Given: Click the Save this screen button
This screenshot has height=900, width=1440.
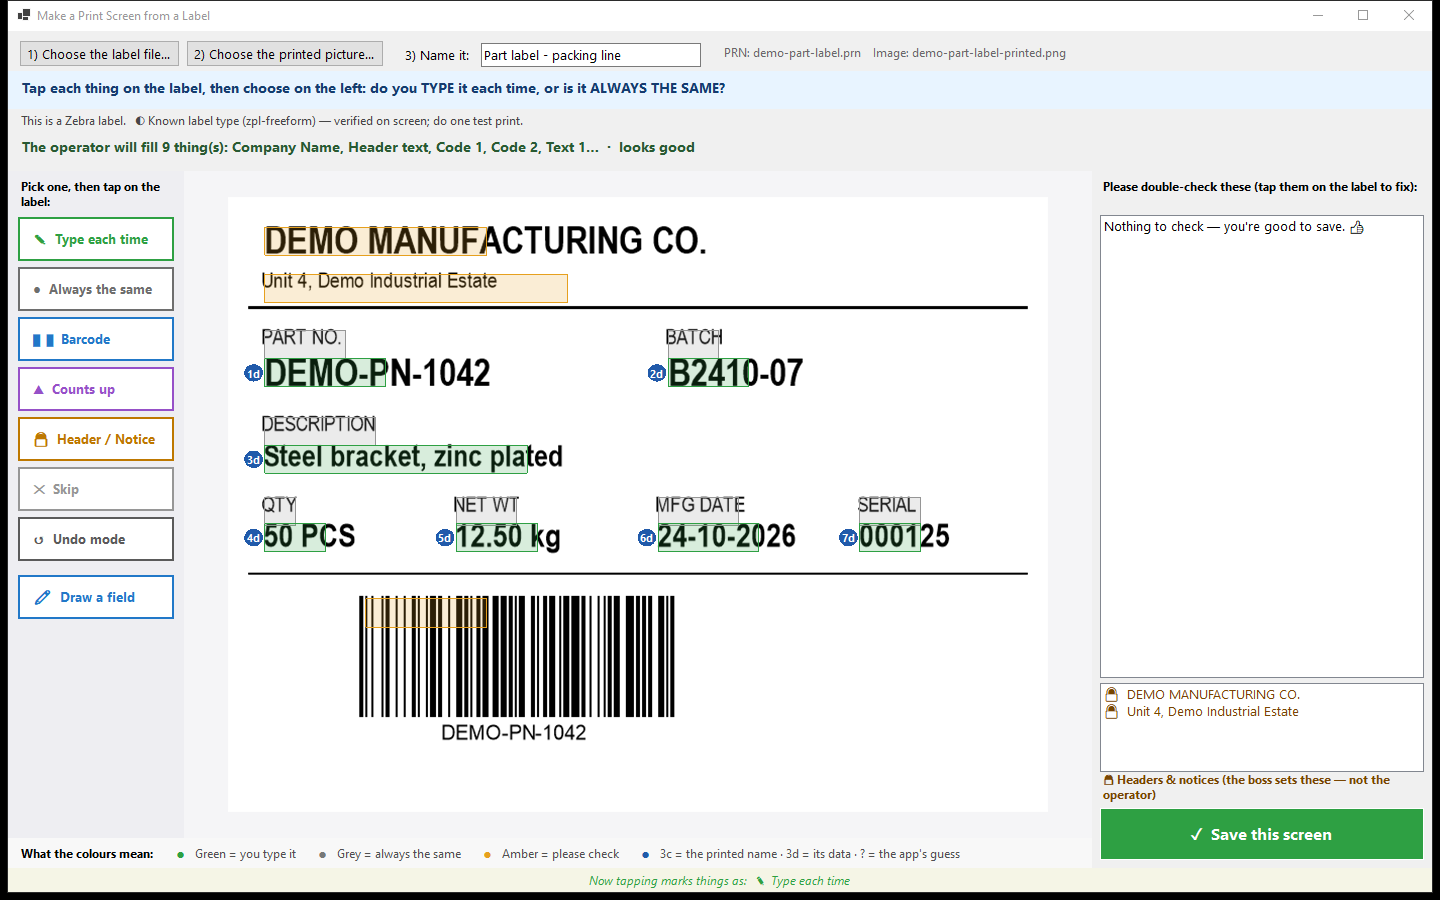Looking at the screenshot, I should (x=1261, y=834).
